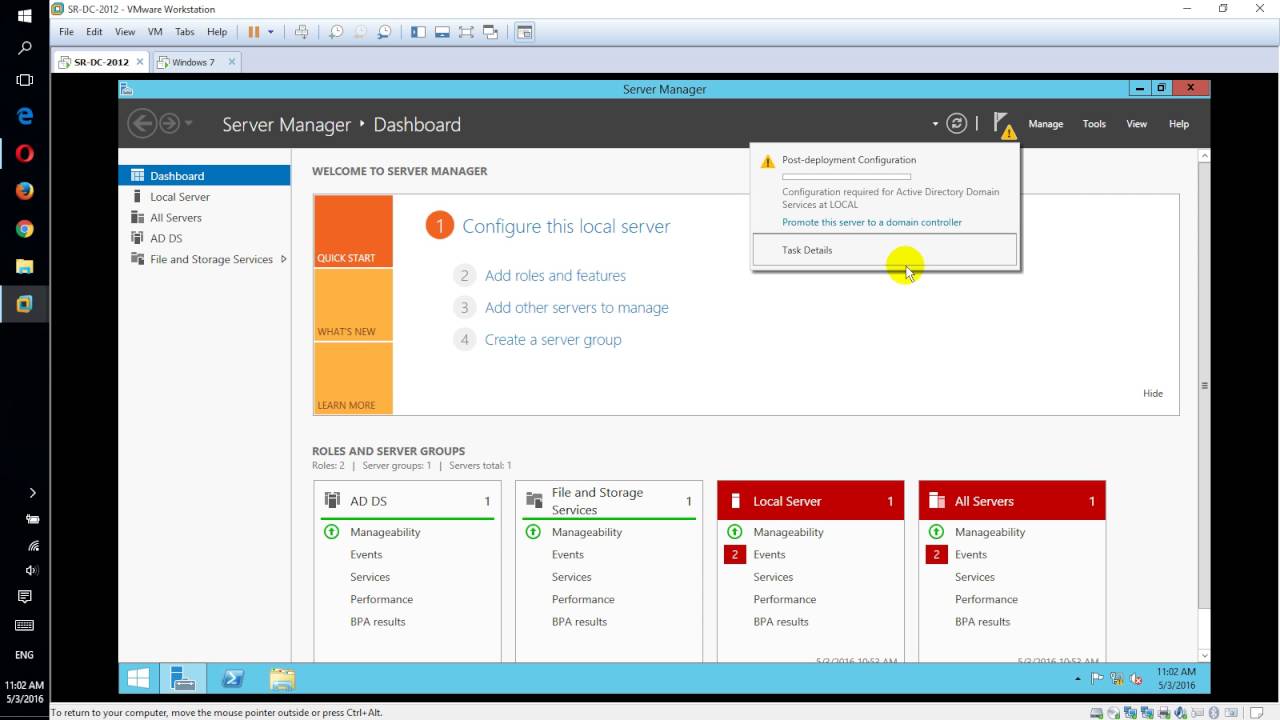Toggle VMware library sidebar view
The width and height of the screenshot is (1280, 720).
418,32
